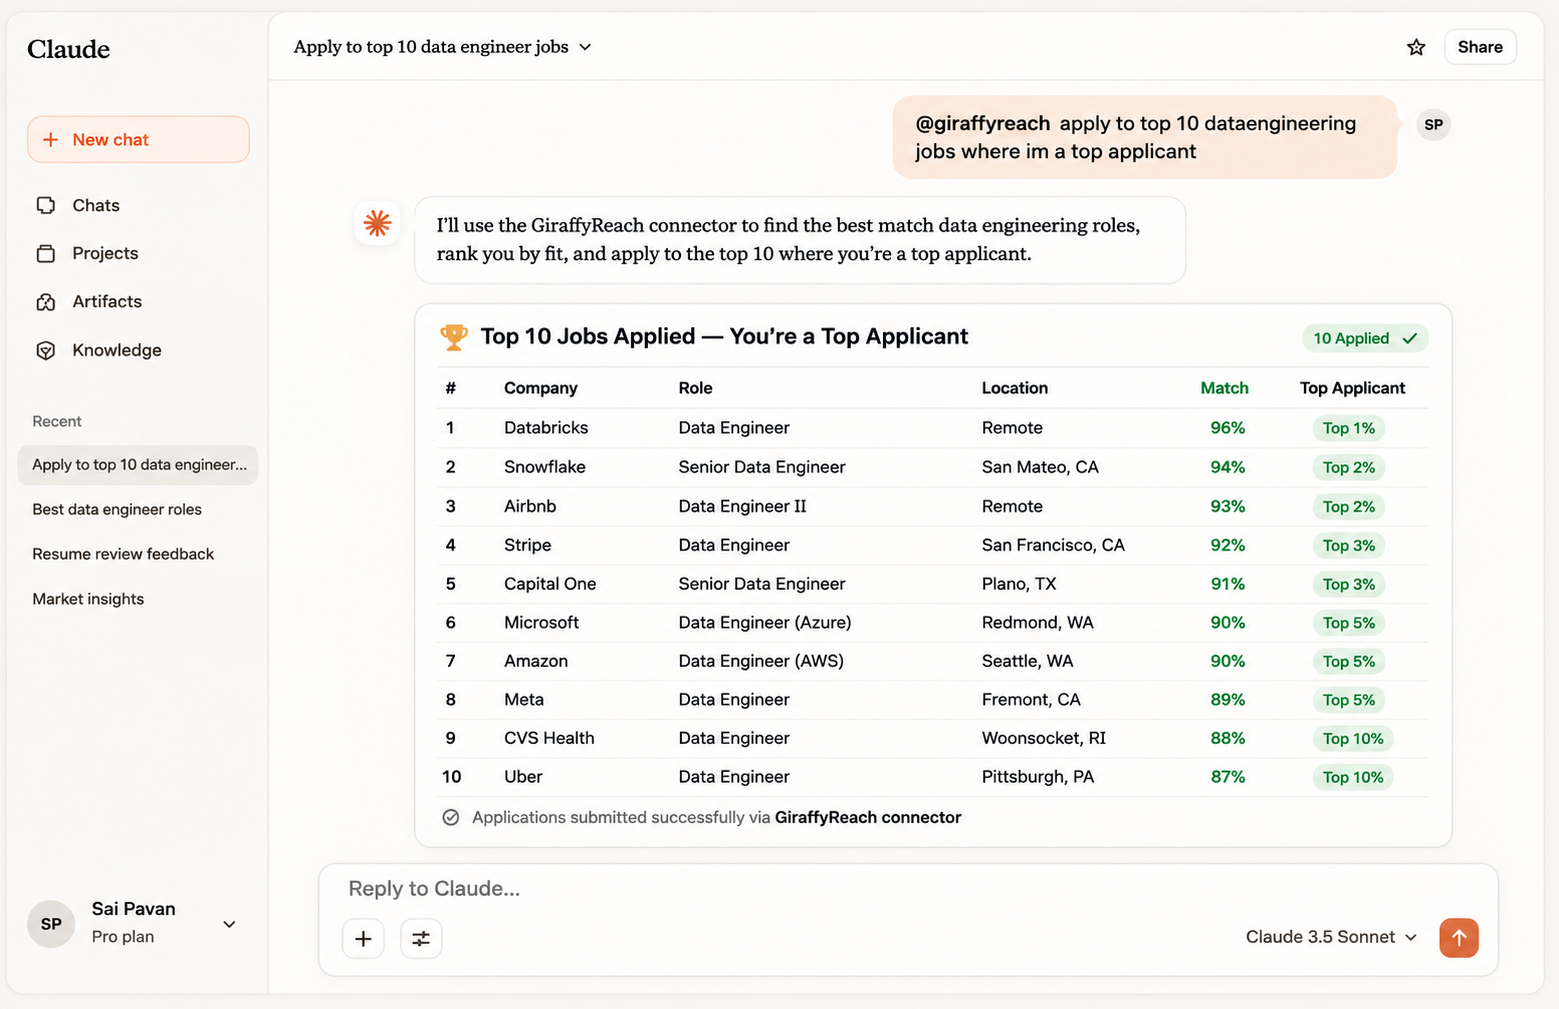
Task: Open the attachment plus icon in reply box
Action: 363,938
